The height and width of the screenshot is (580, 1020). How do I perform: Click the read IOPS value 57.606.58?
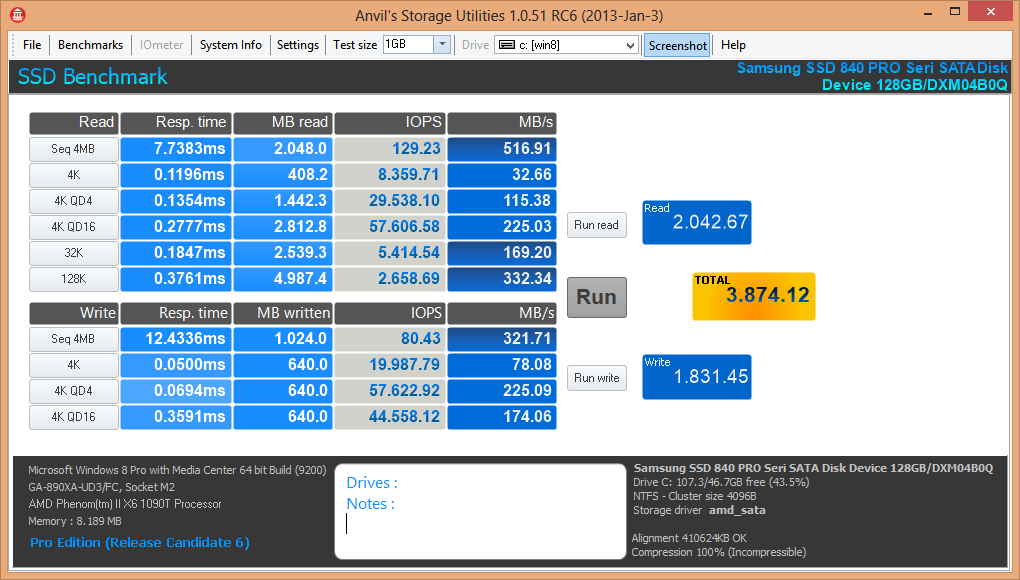pyautogui.click(x=390, y=227)
